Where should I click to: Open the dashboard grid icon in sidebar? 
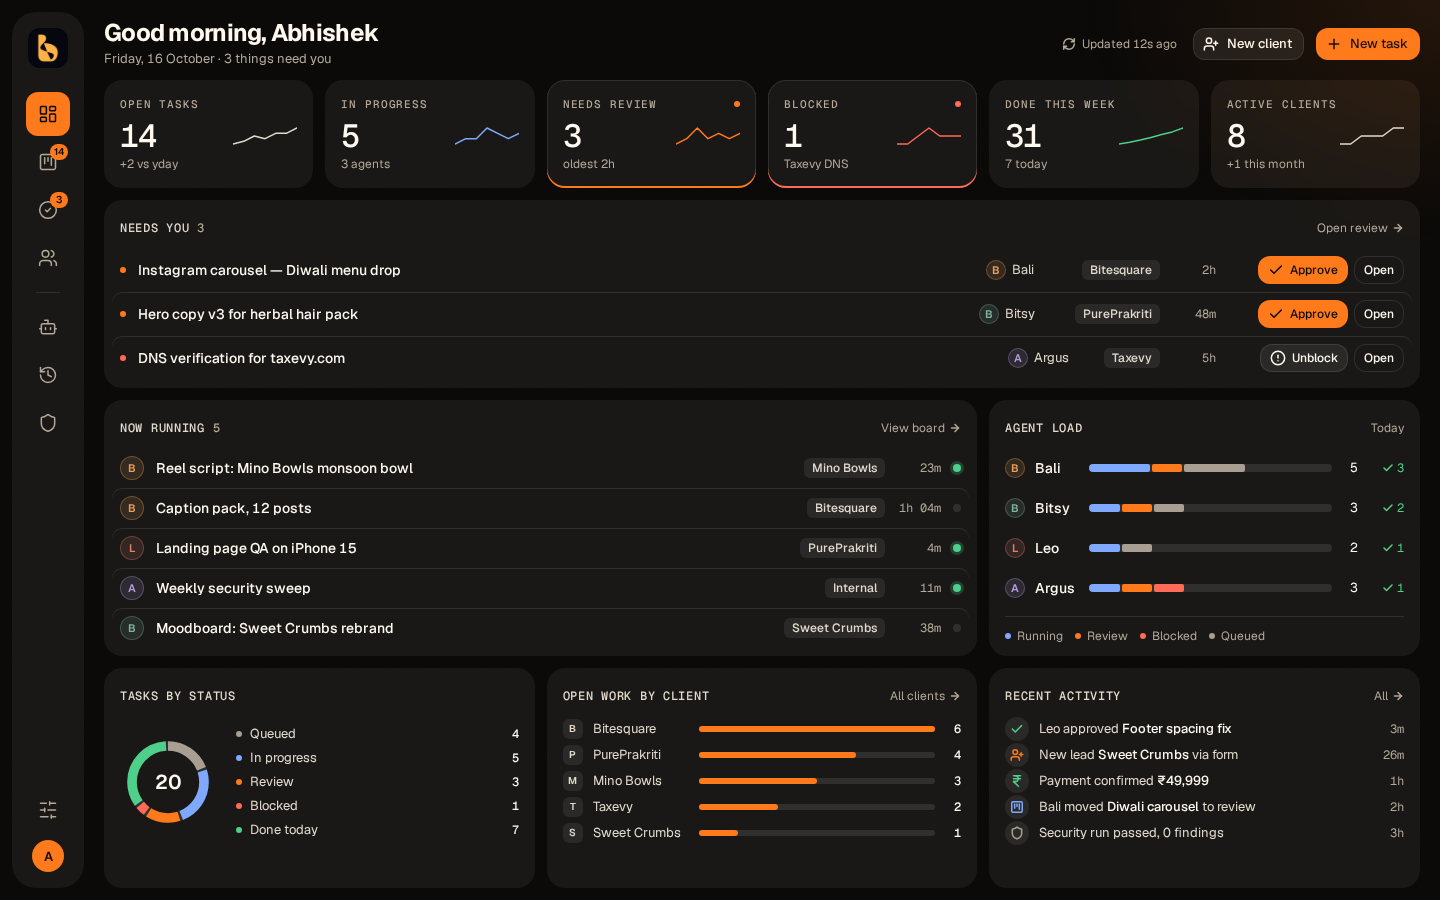pyautogui.click(x=48, y=114)
